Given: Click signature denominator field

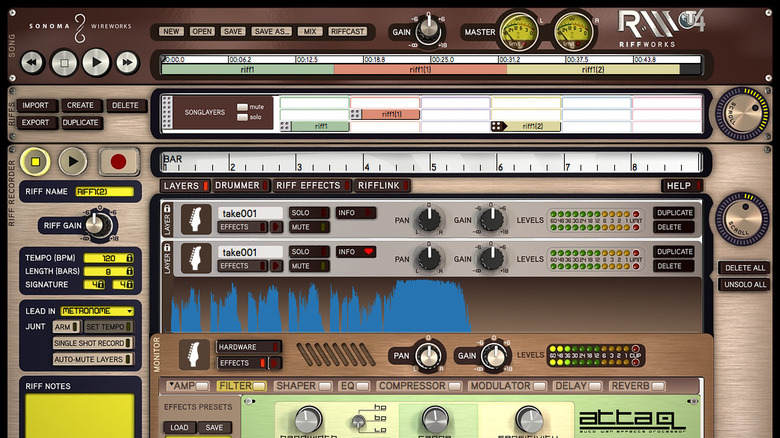Looking at the screenshot, I should [123, 285].
